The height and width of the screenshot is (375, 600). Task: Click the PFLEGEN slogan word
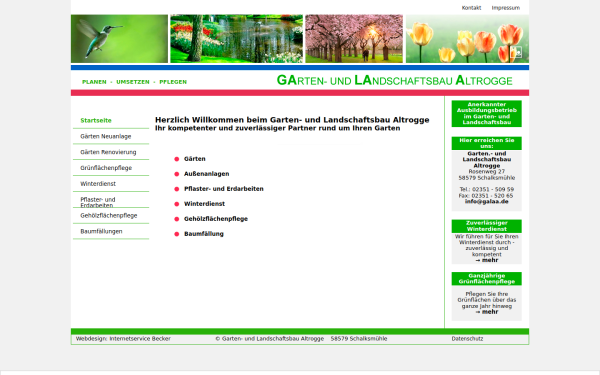coord(173,82)
